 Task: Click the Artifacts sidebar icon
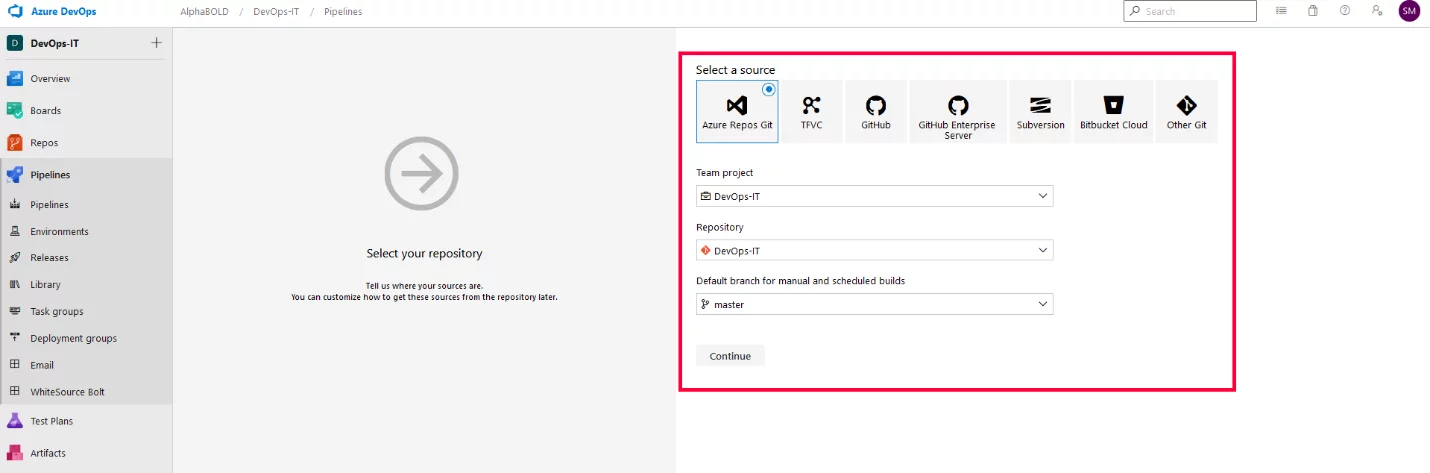[x=15, y=453]
